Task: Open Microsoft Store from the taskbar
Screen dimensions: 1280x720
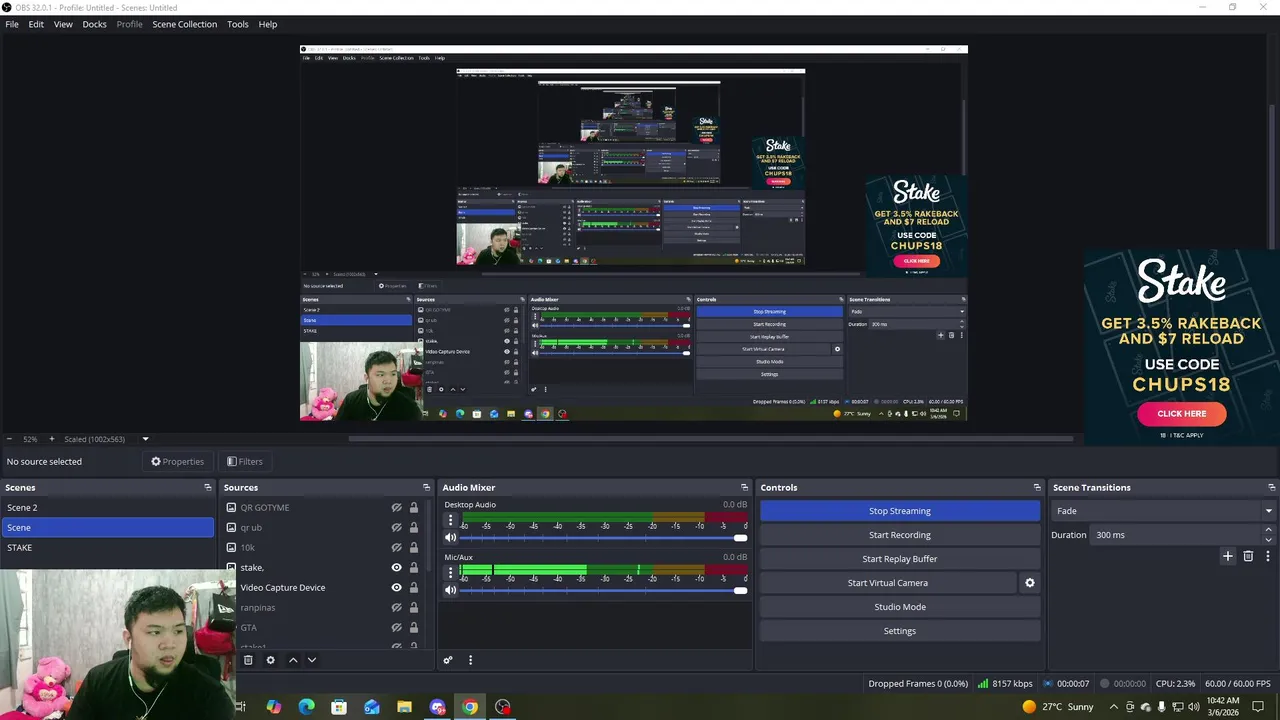Action: pos(339,707)
